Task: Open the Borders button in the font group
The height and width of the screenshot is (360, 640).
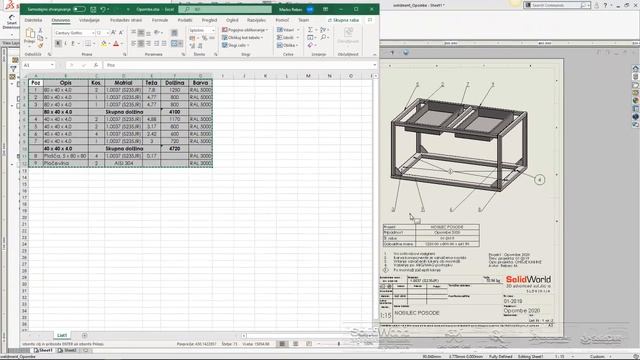Action: [x=88, y=43]
